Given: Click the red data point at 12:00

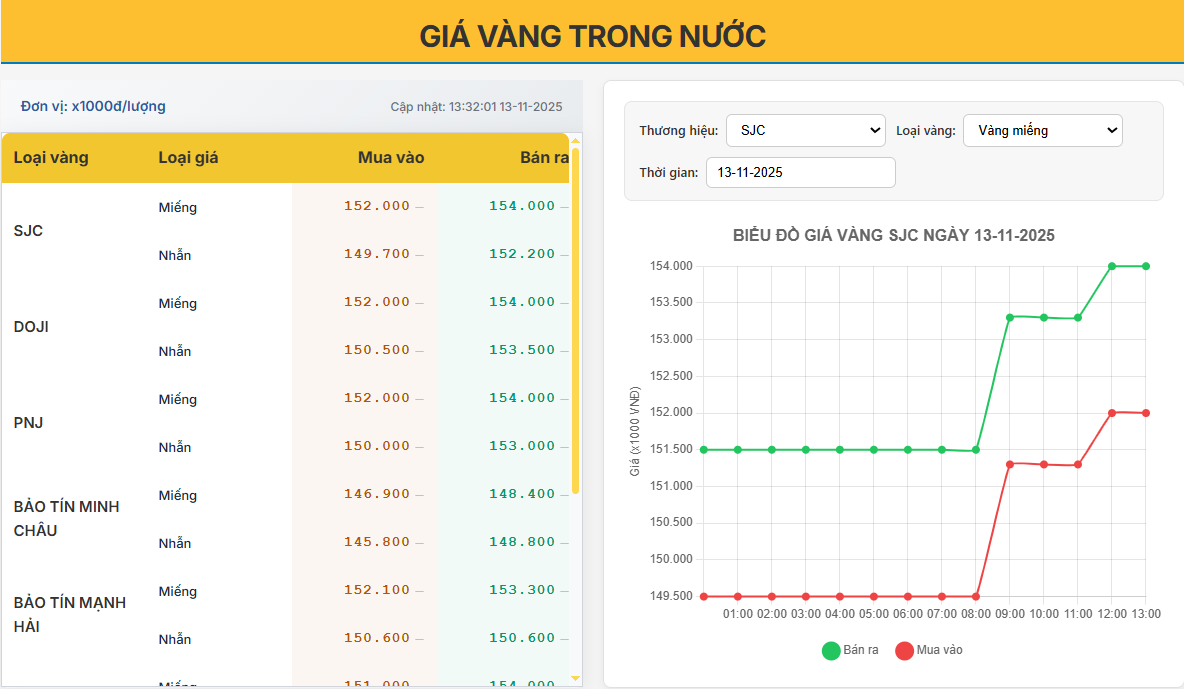Looking at the screenshot, I should (1112, 411).
